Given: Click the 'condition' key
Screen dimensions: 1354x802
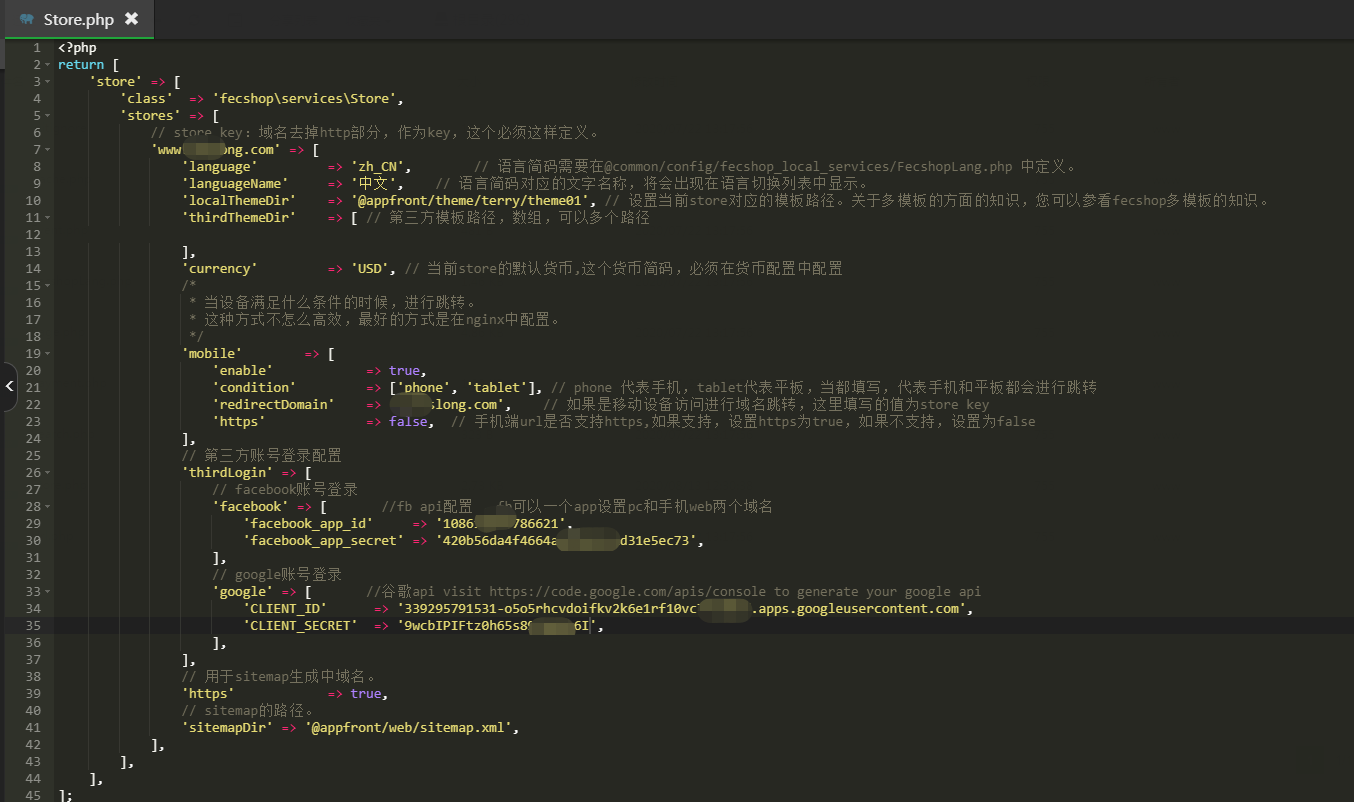Looking at the screenshot, I should 254,388.
